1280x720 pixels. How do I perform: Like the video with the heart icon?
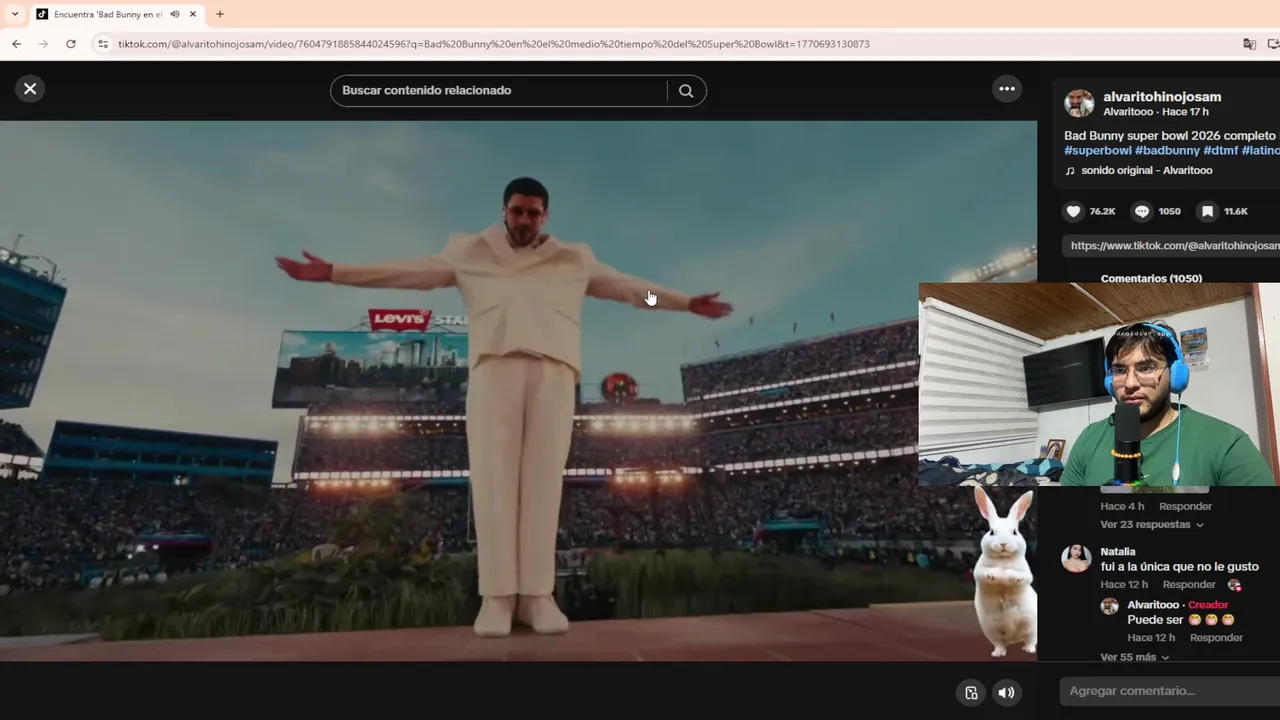[1074, 211]
